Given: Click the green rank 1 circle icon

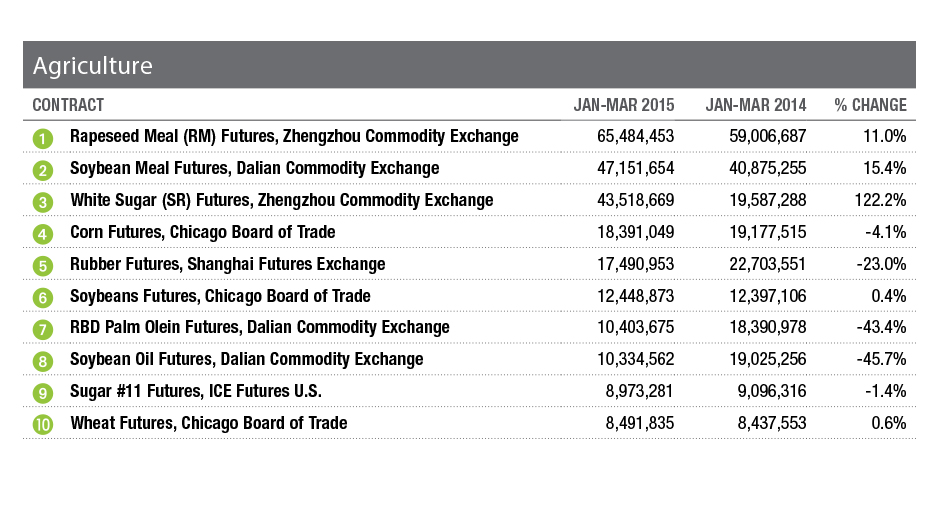Looking at the screenshot, I should [x=42, y=137].
